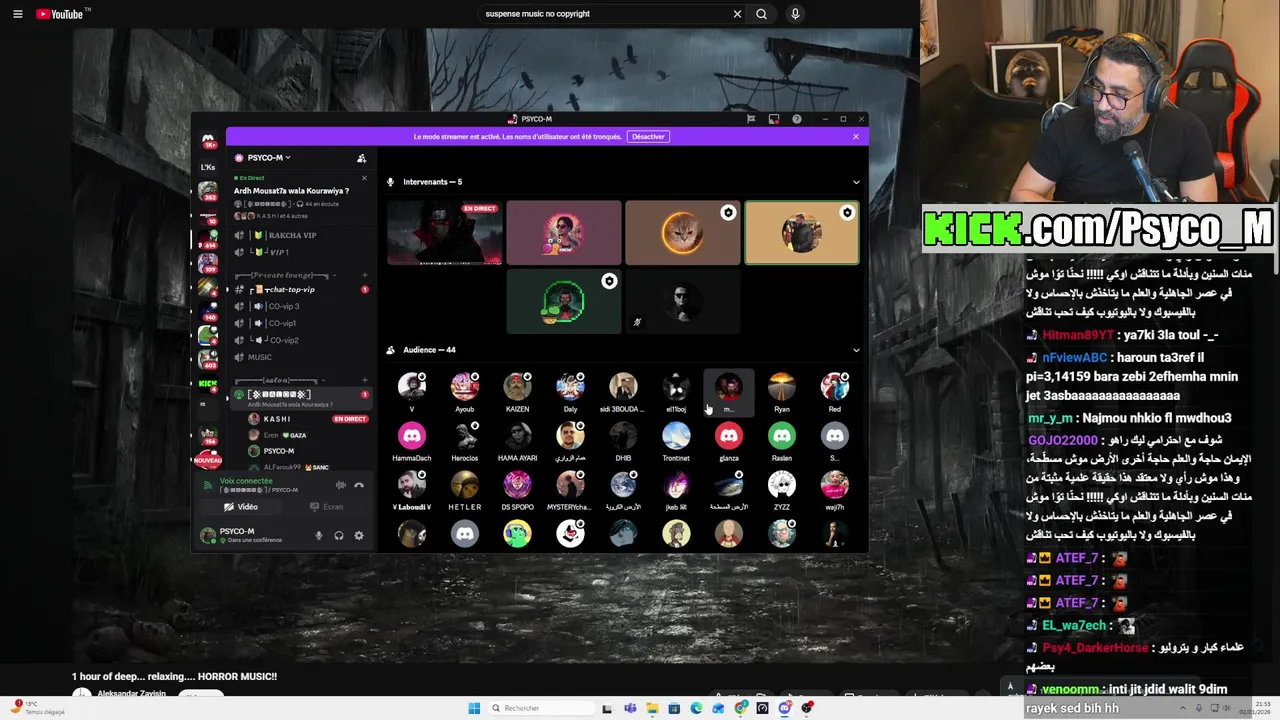Switch to the L'Ks server icon
Screen dimensions: 1280x720
[208, 167]
